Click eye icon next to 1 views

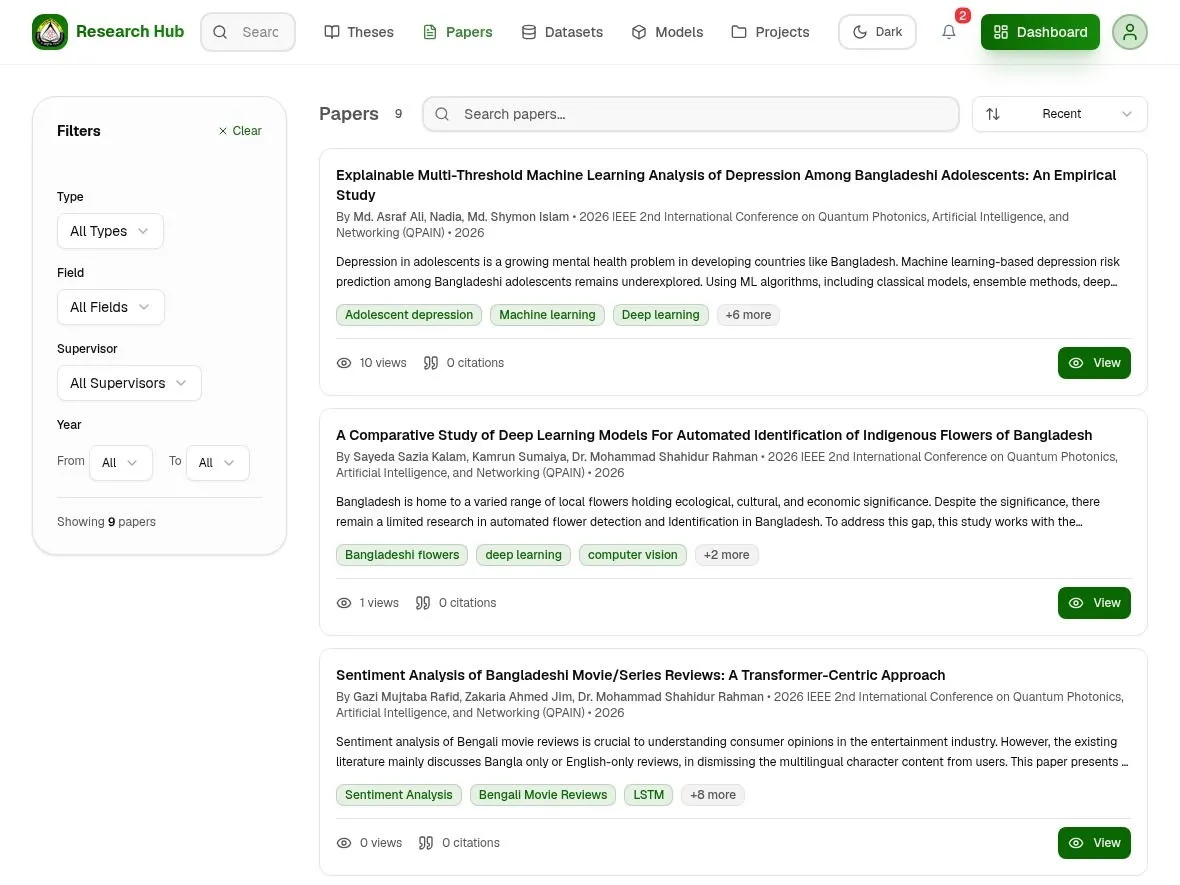344,603
